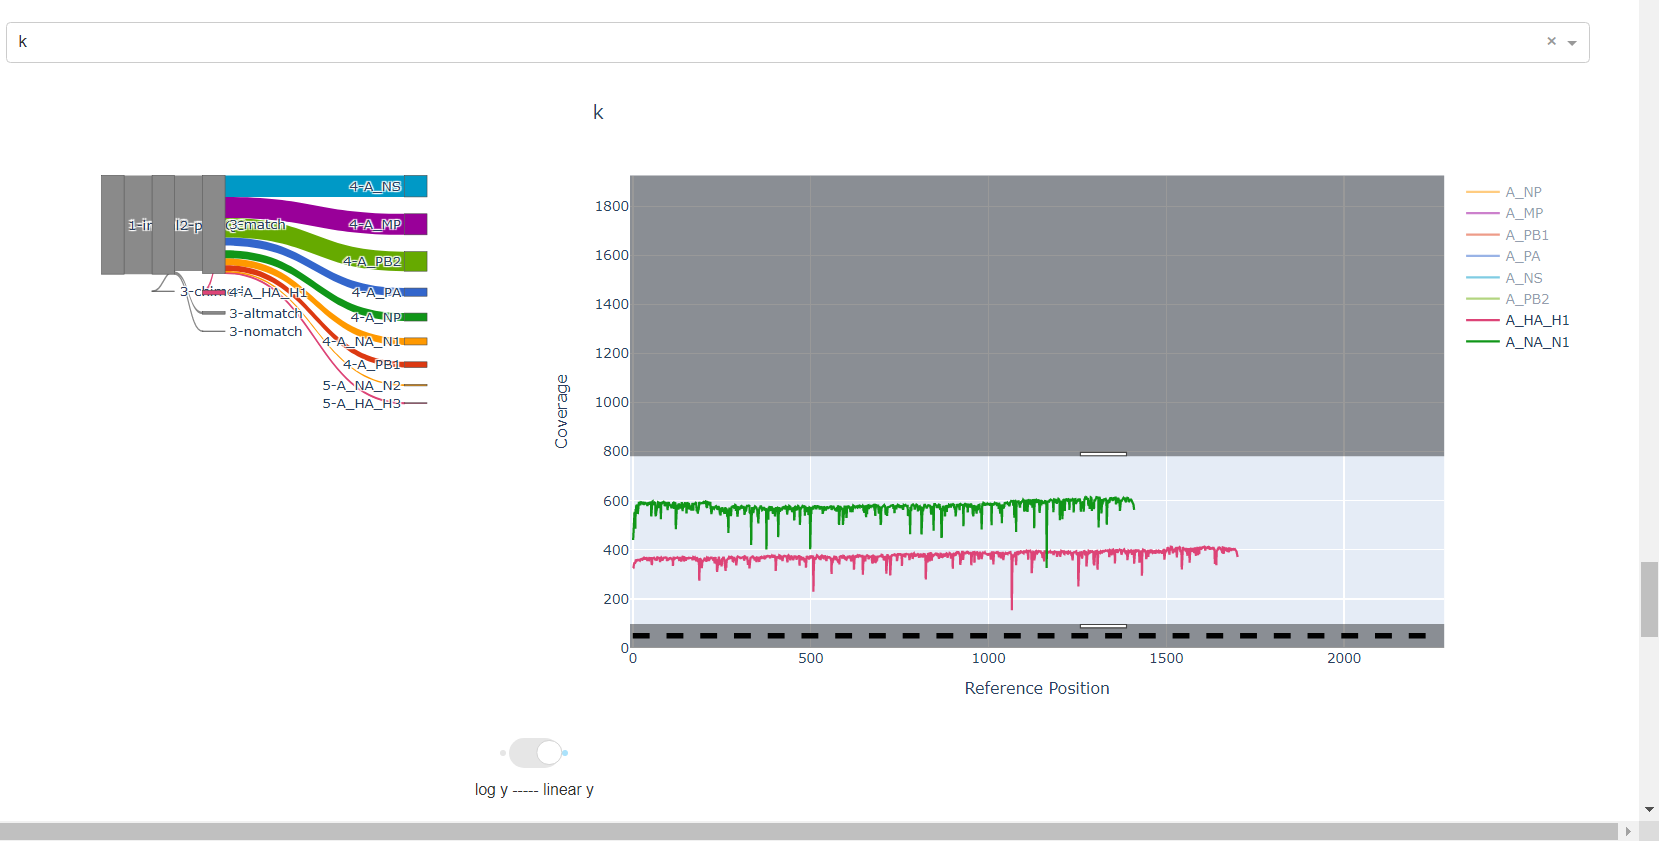This screenshot has width=1659, height=841.
Task: Show the A_NP trace from the legend
Action: pos(1523,192)
